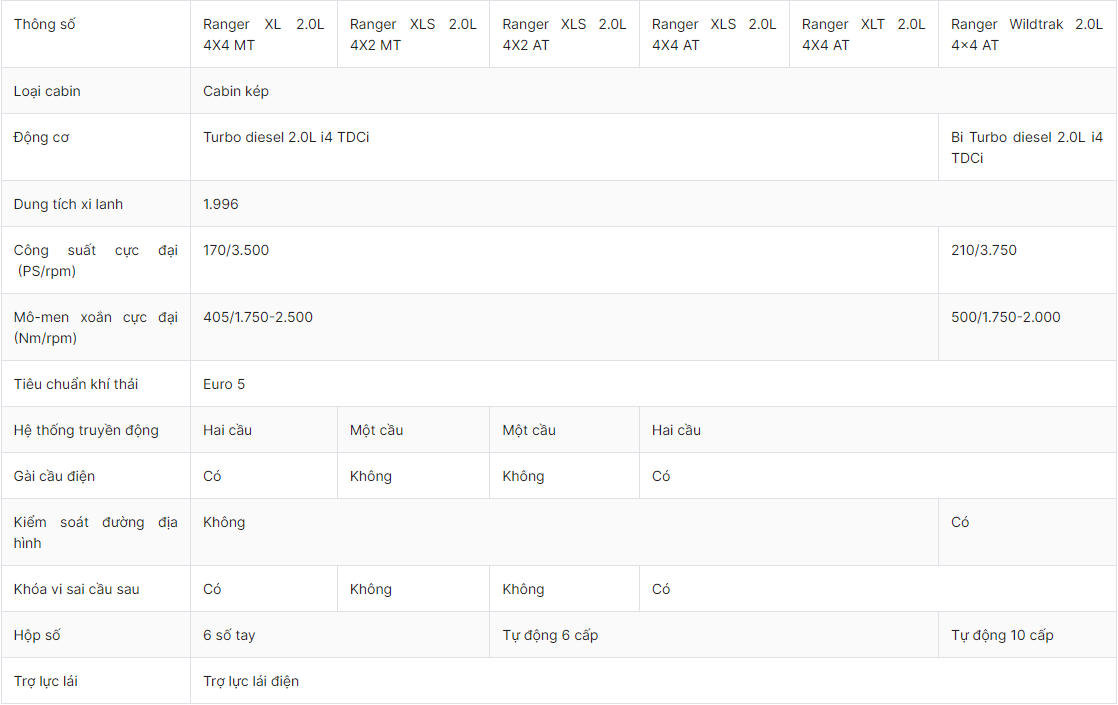Click the 500/1.750-2.000 torque value
The width and height of the screenshot is (1118, 705).
1005,317
